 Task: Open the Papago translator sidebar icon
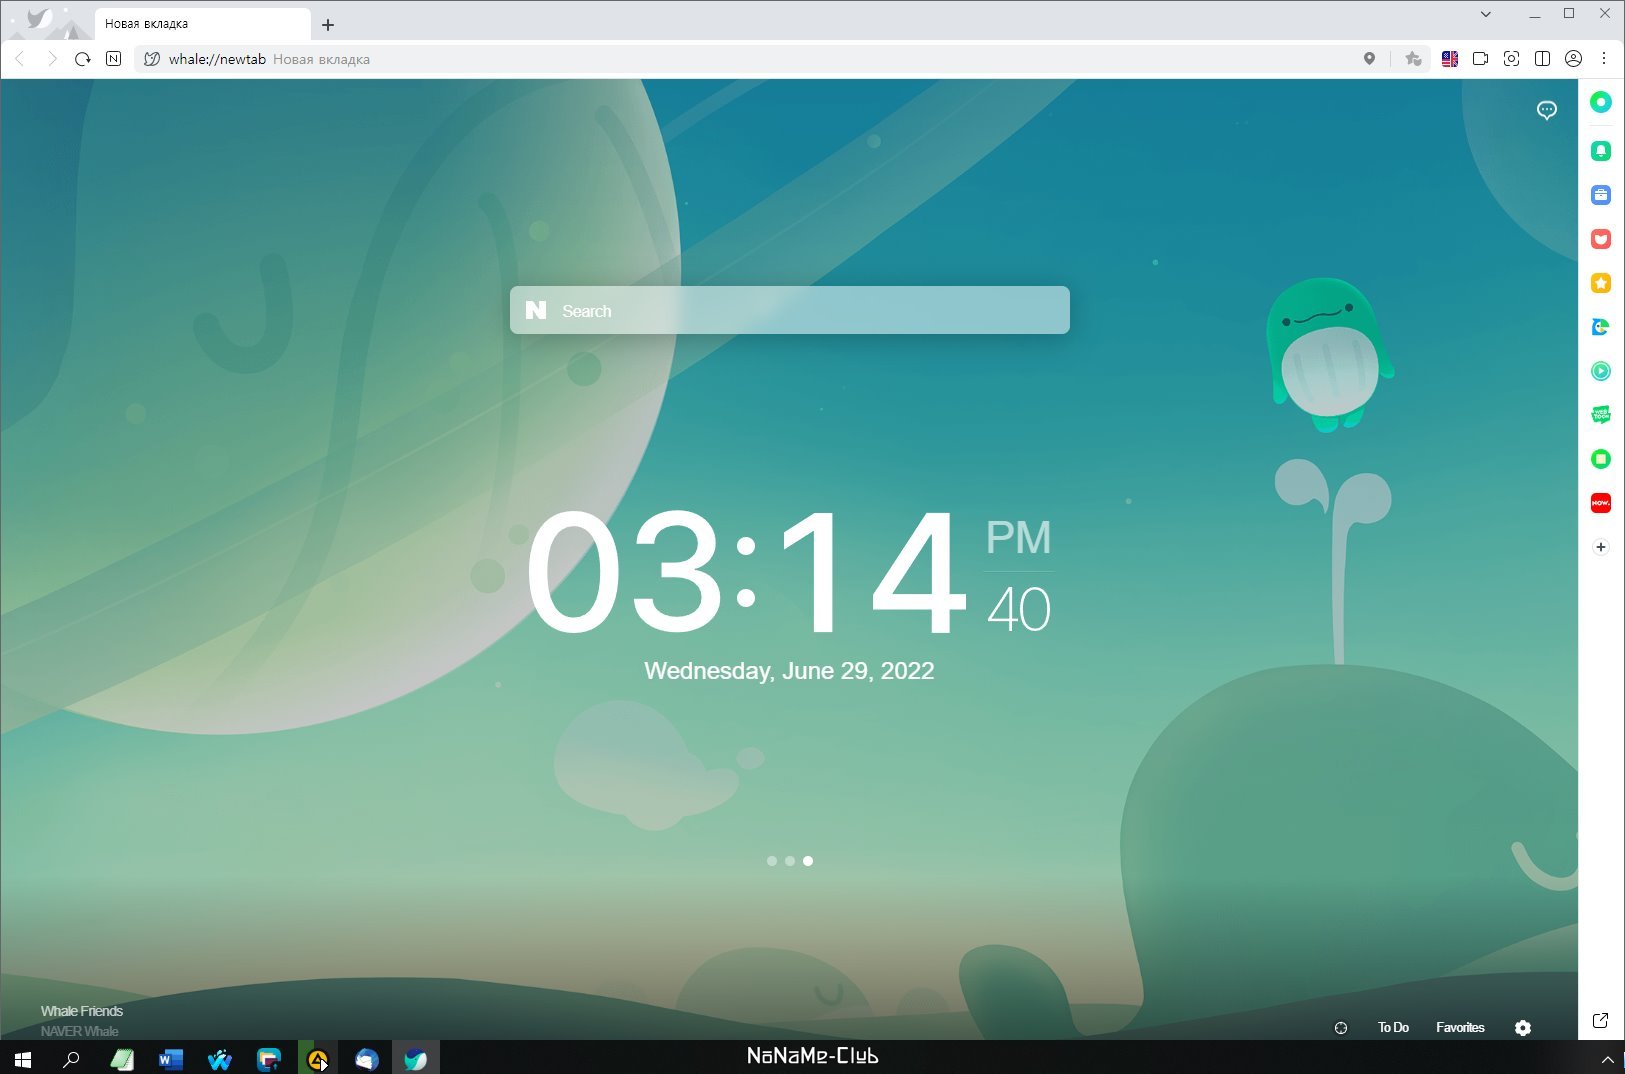coord(1600,327)
